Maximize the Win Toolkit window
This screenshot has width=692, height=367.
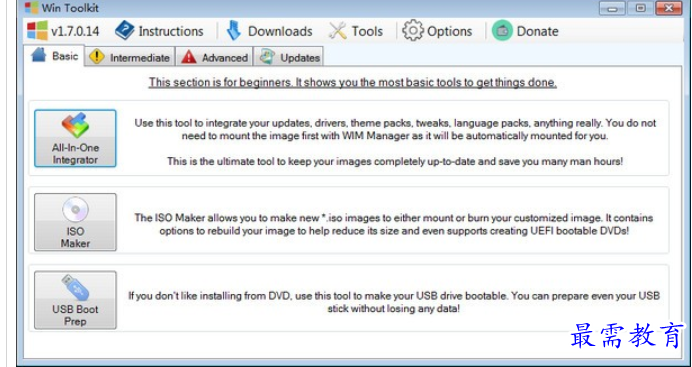[640, 8]
